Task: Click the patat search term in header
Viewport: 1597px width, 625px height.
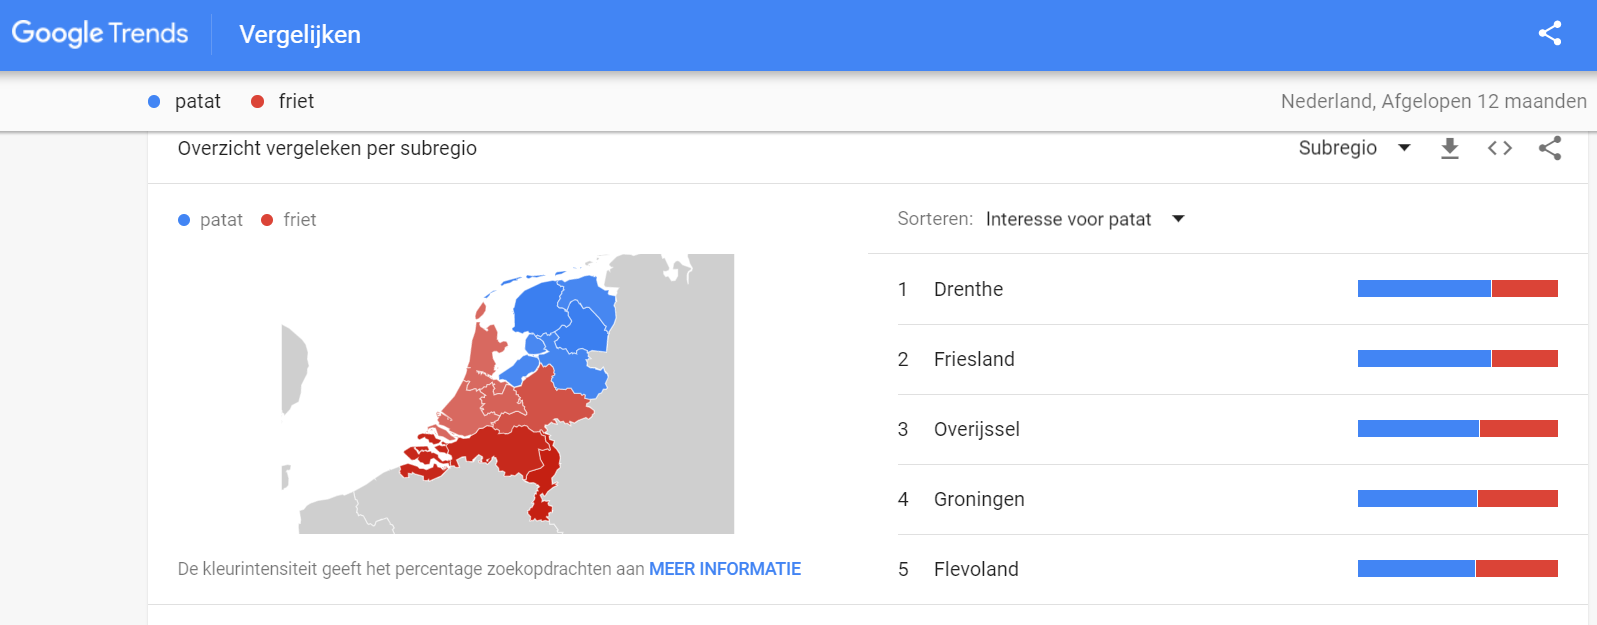Action: [197, 101]
